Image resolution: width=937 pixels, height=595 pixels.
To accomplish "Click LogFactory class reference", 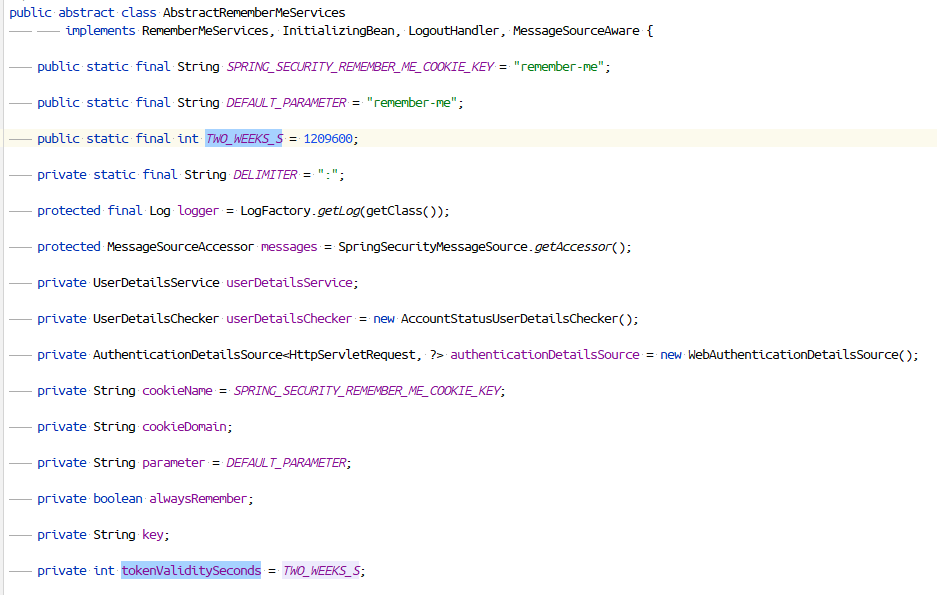I will tap(275, 211).
